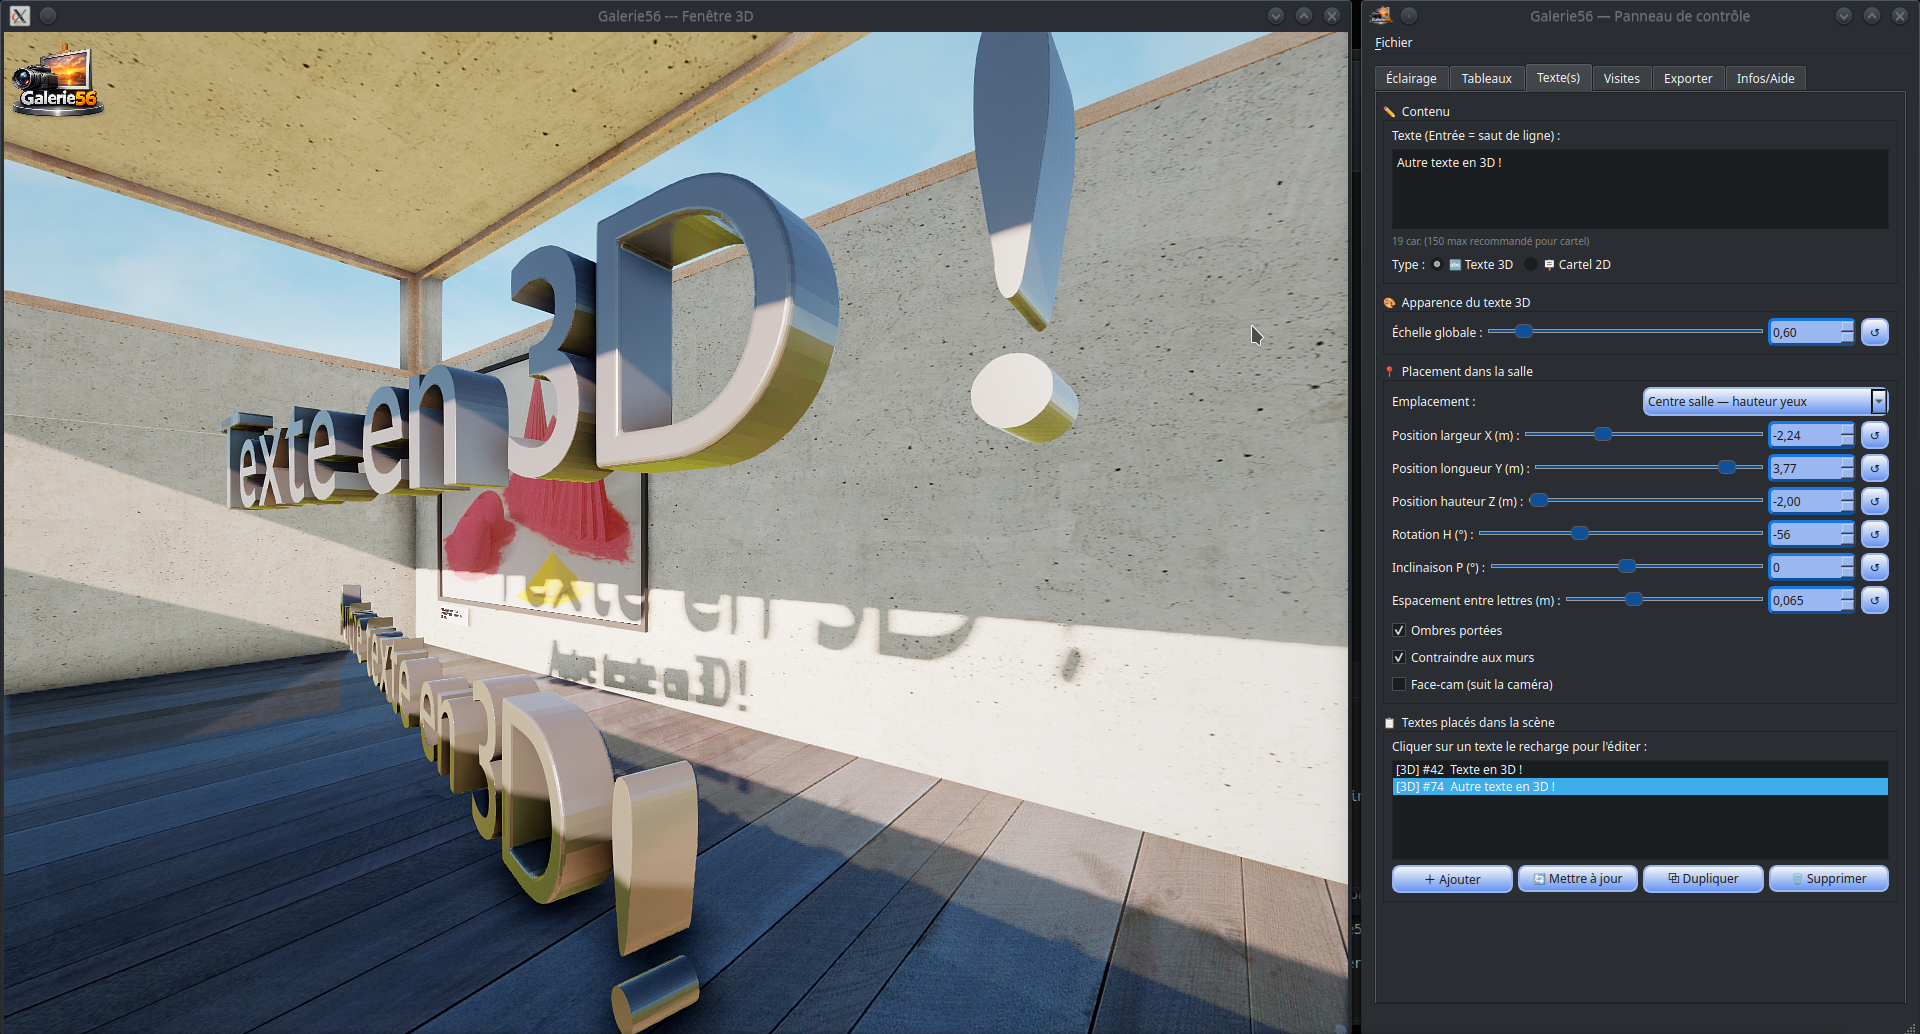Open window menu icon of Fenêtre 3D

(x=20, y=16)
